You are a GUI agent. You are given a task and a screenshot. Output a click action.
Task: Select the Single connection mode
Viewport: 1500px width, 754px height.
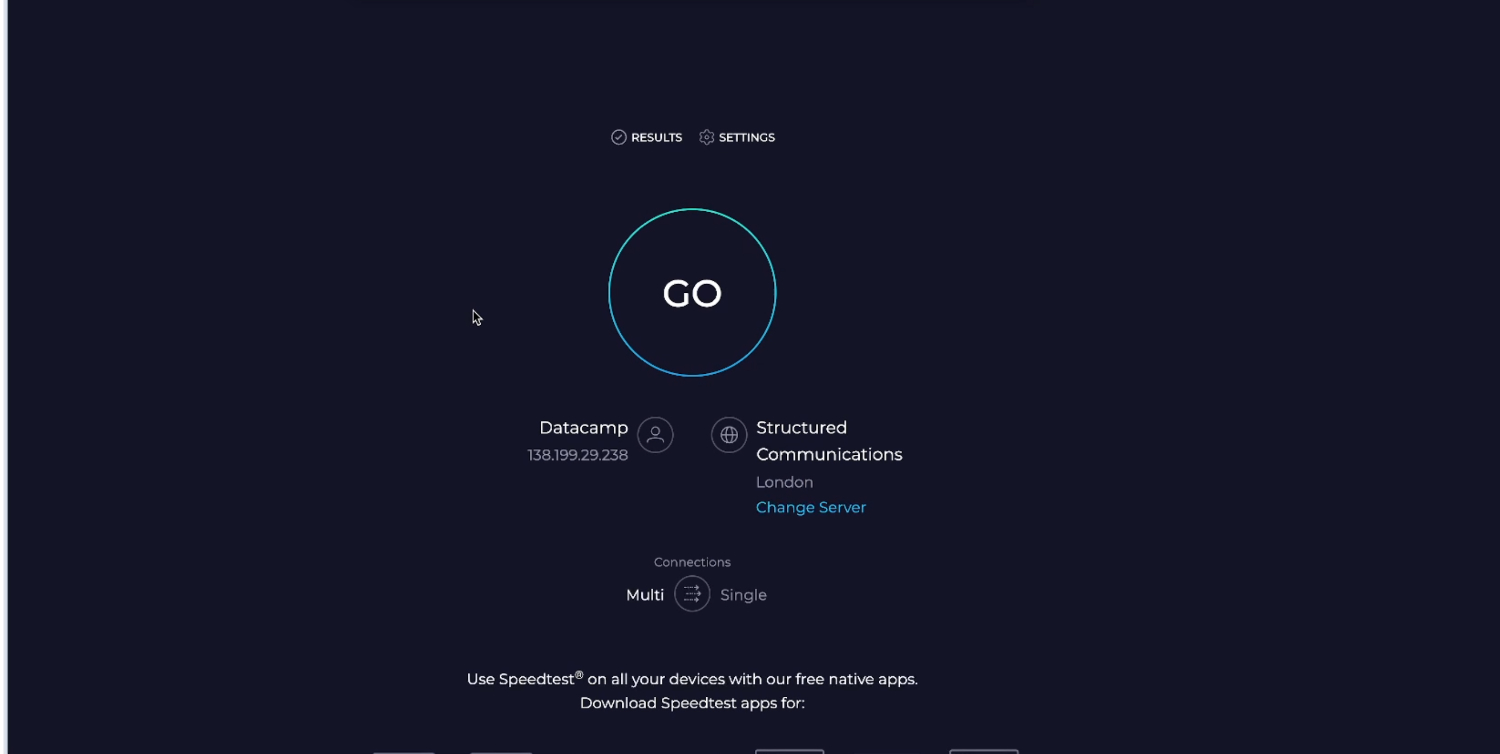point(743,595)
